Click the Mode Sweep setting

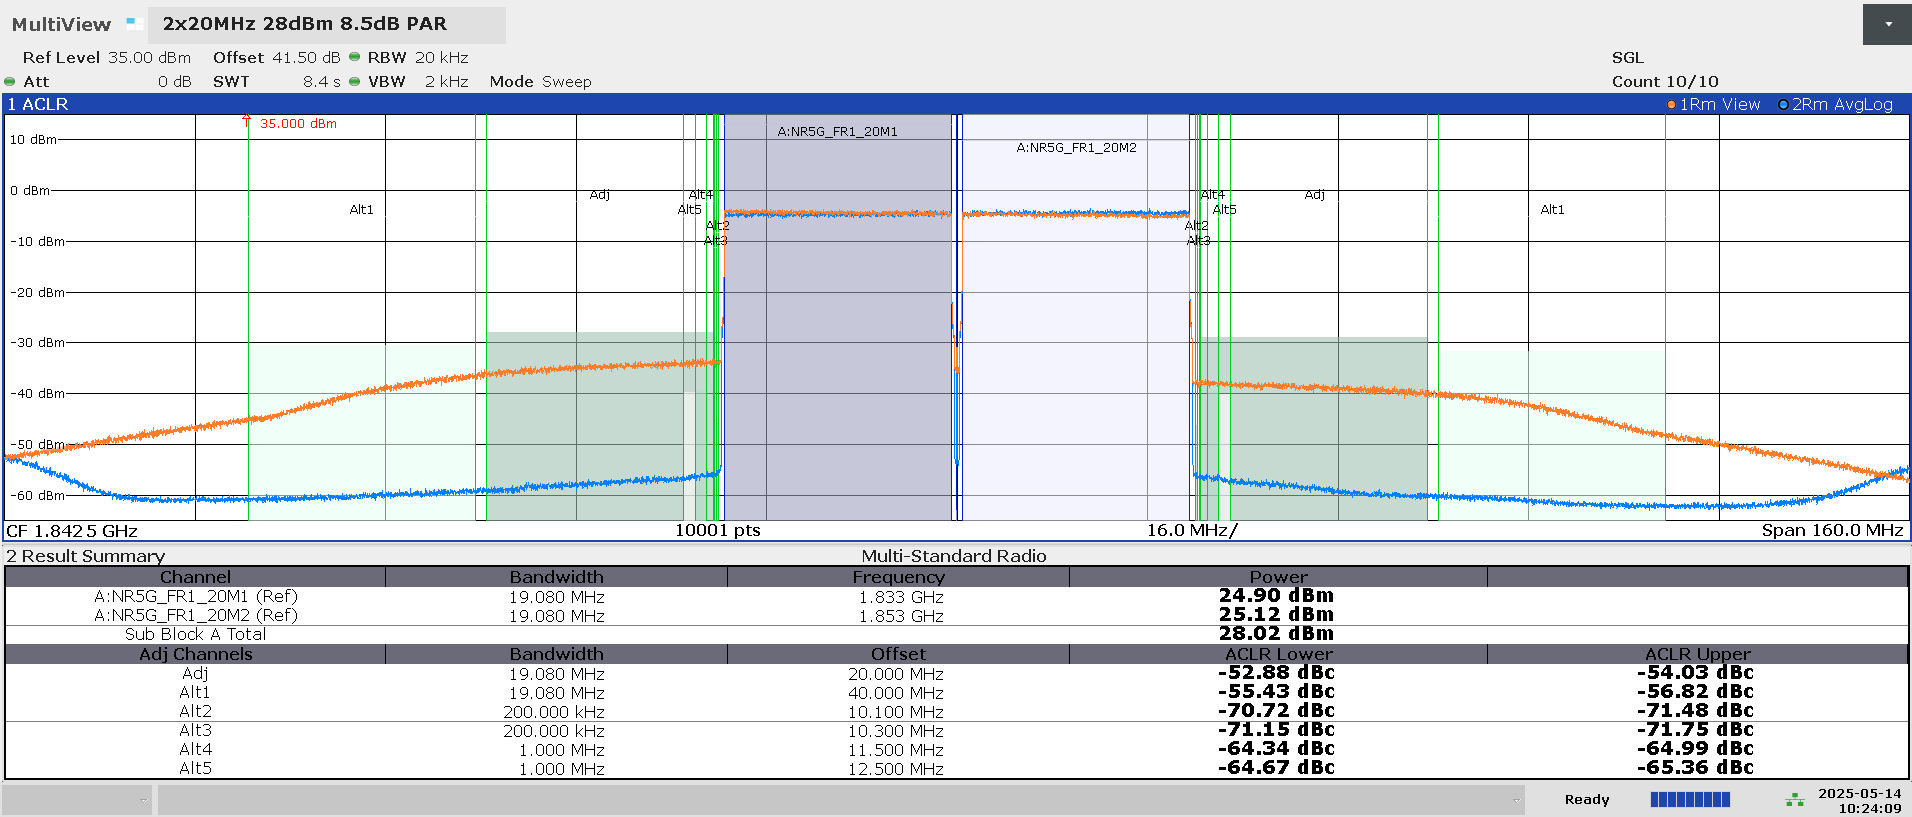[x=540, y=81]
